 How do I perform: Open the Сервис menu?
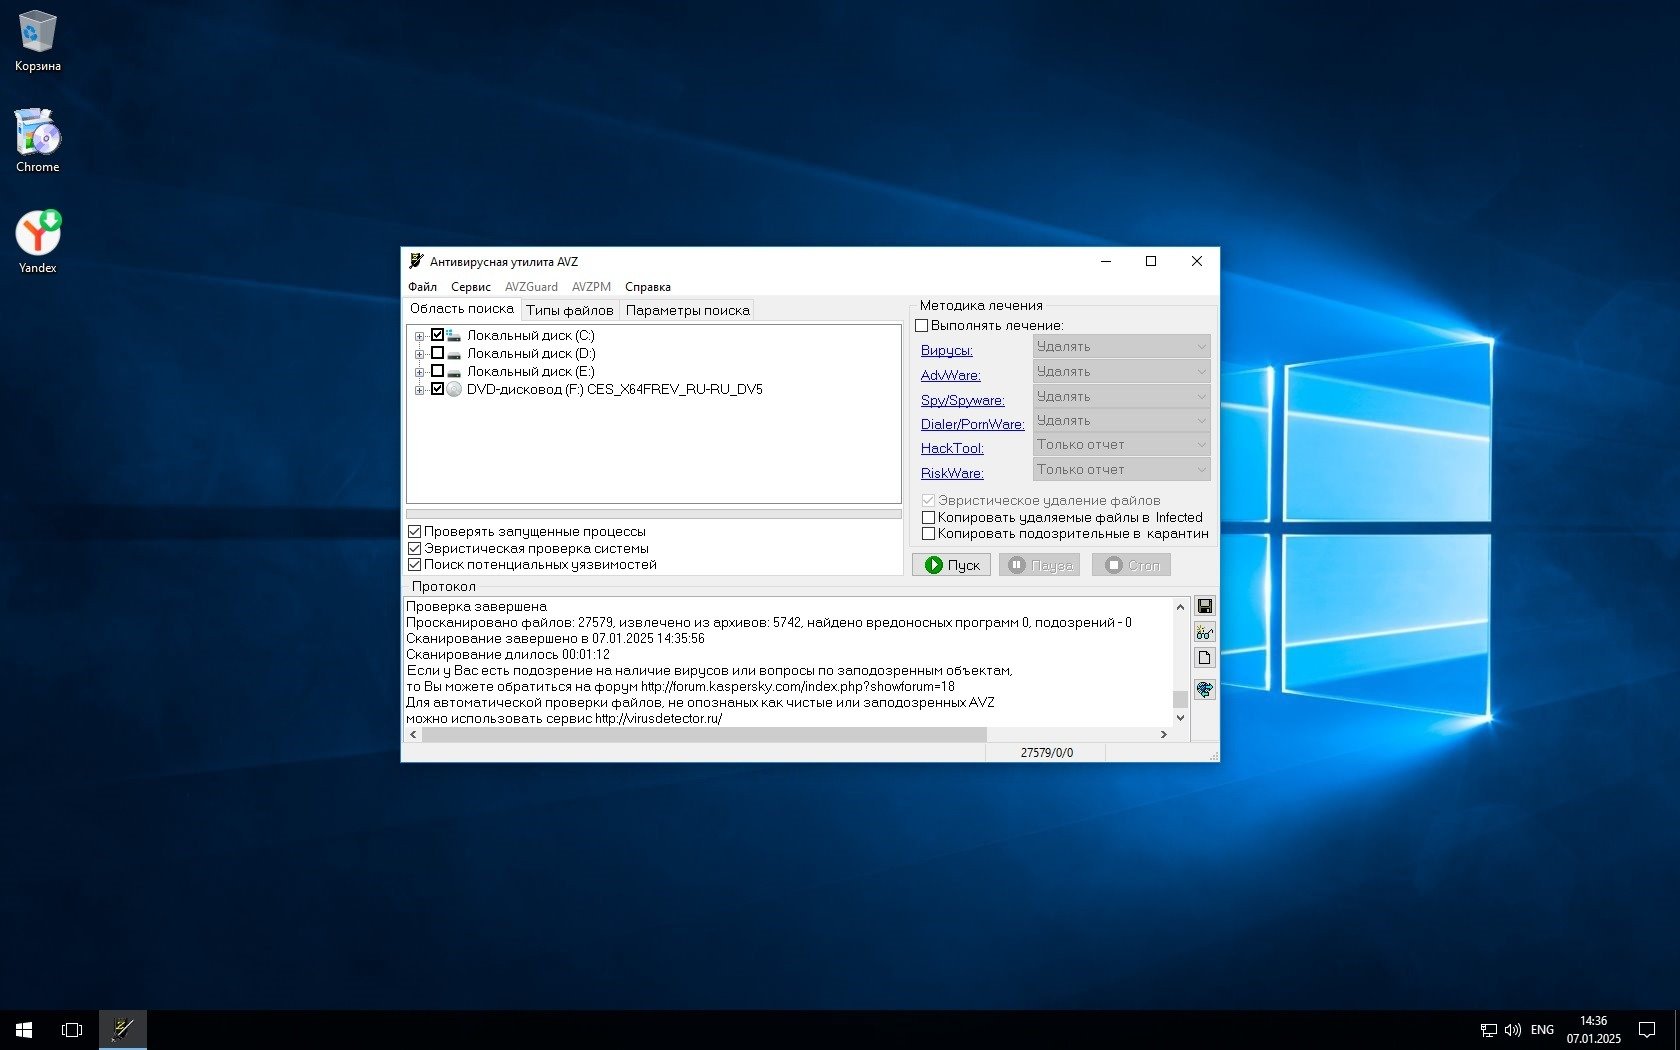470,287
